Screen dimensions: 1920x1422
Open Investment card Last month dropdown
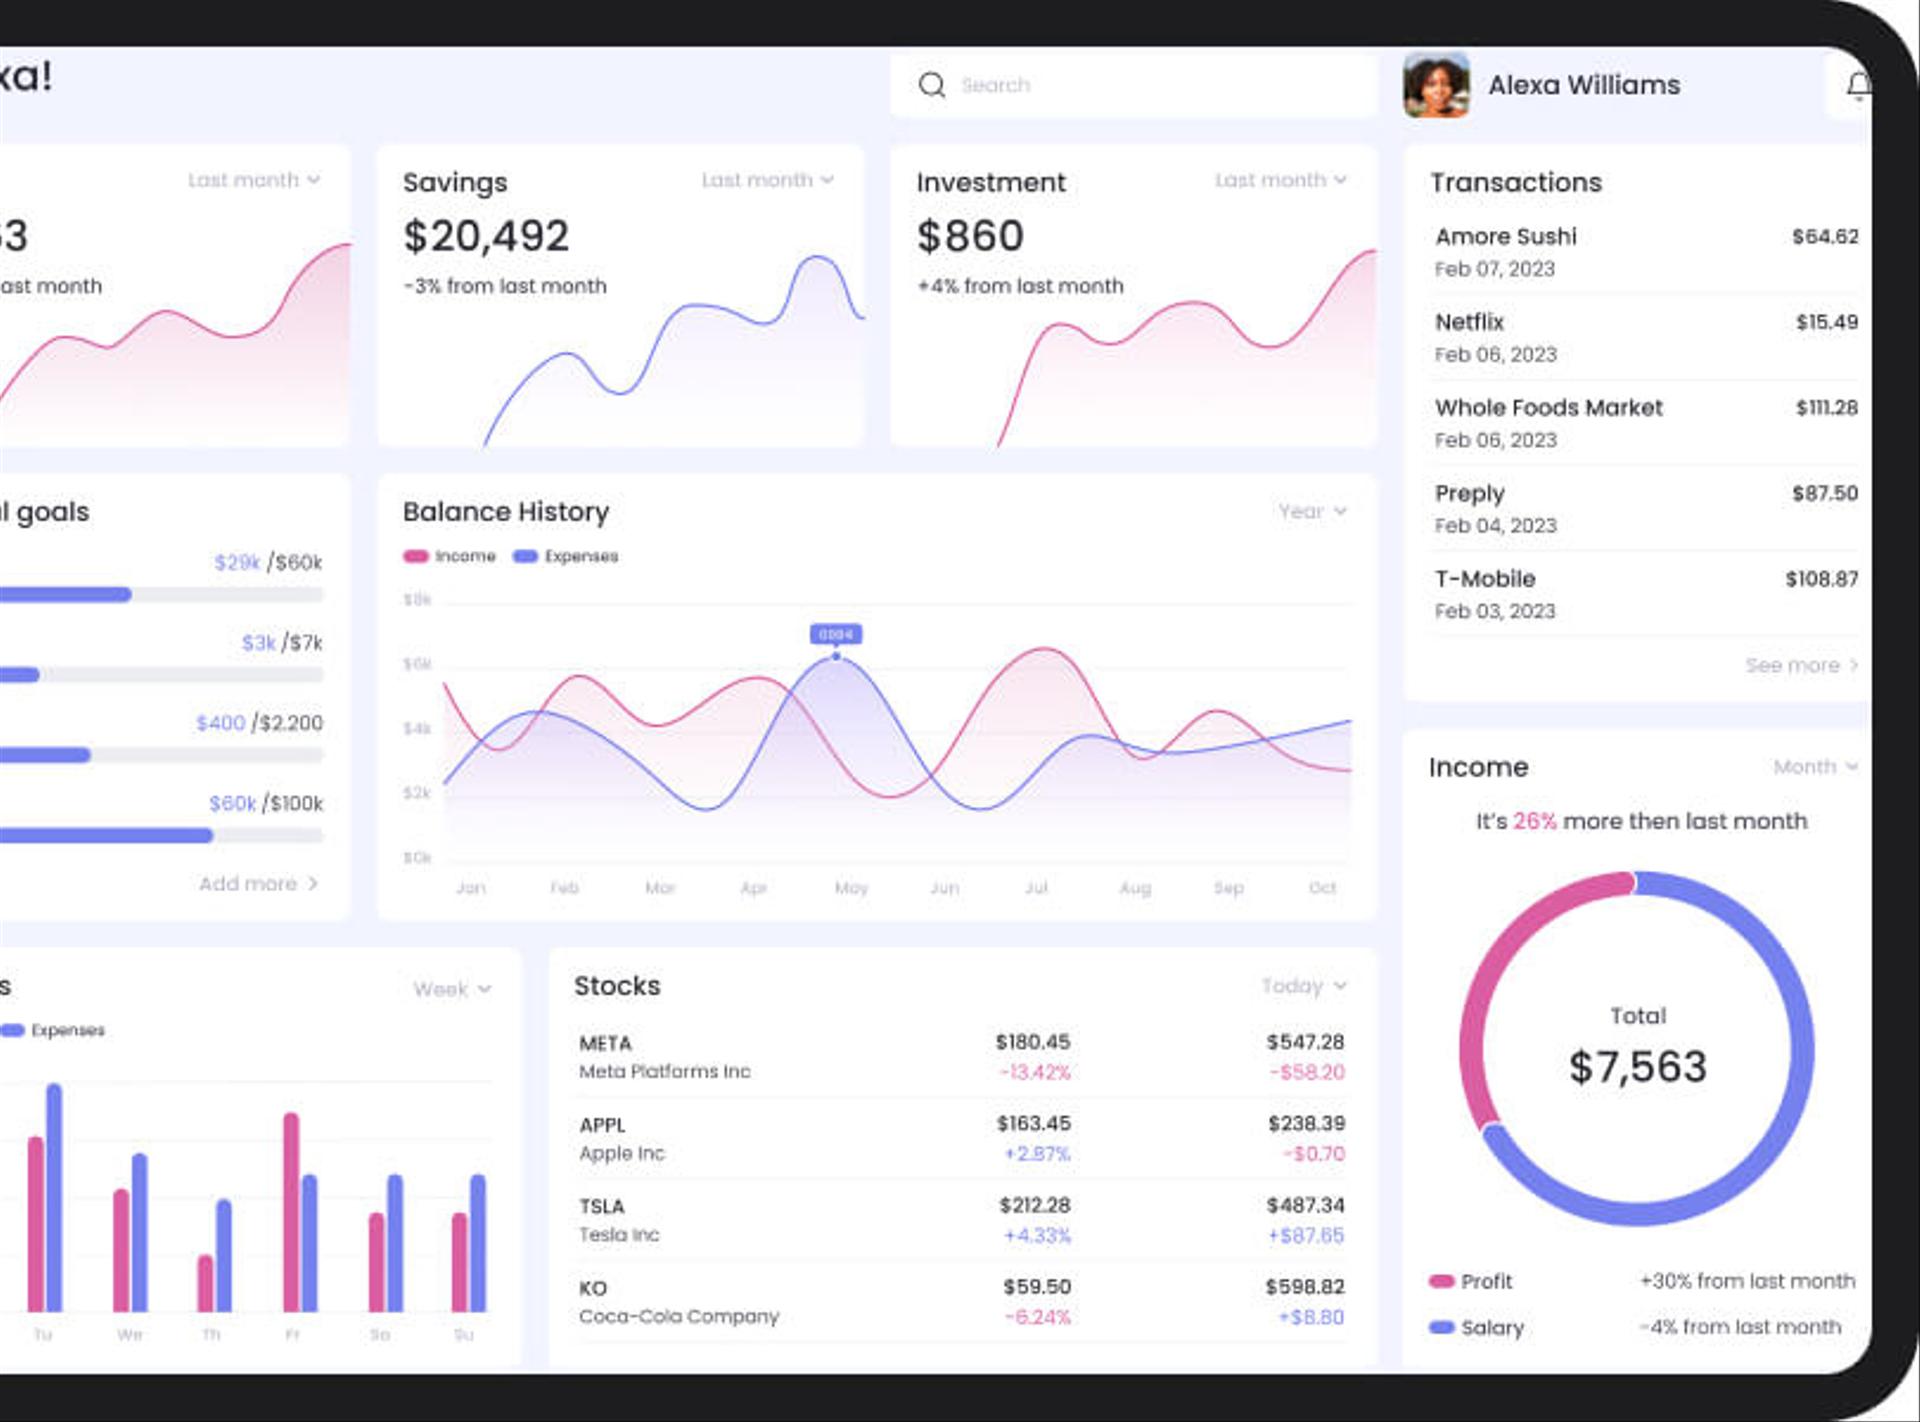click(1280, 180)
